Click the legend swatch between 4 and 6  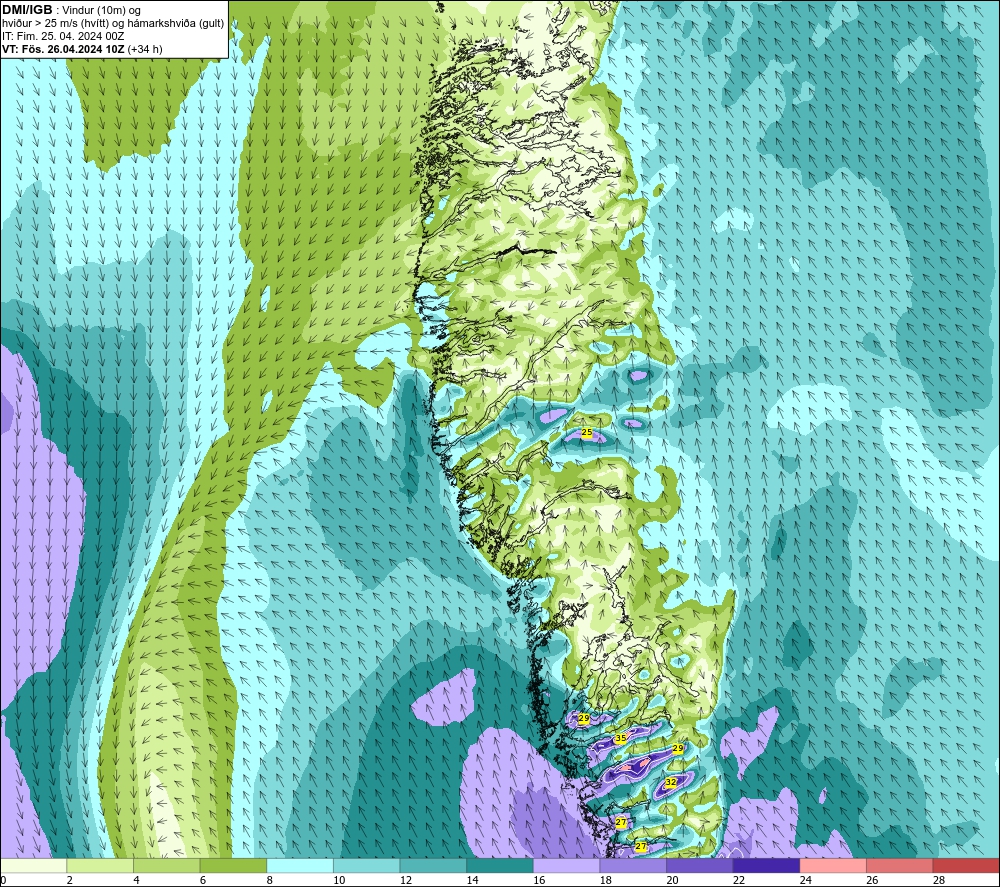(x=166, y=865)
